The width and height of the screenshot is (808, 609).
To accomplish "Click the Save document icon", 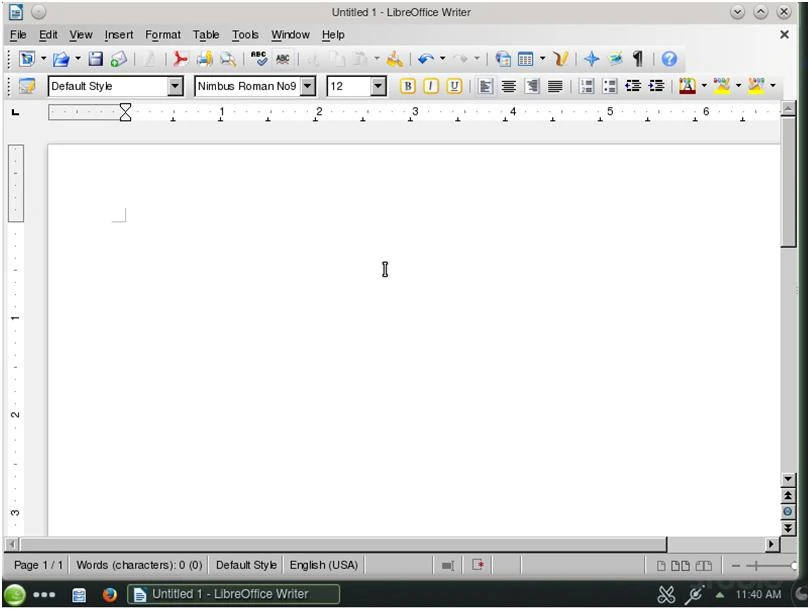I will coord(96,59).
